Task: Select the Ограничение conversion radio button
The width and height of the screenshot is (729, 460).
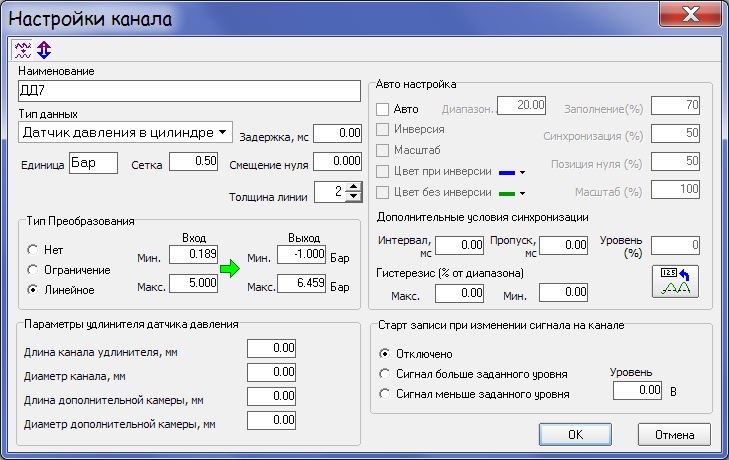Action: coord(33,270)
